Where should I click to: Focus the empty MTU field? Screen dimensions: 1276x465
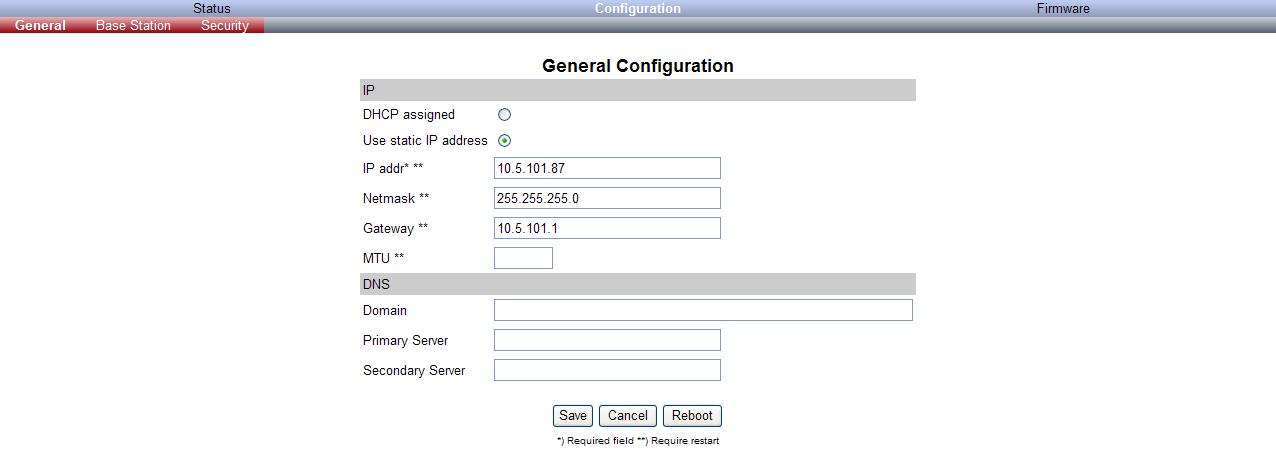[x=523, y=258]
